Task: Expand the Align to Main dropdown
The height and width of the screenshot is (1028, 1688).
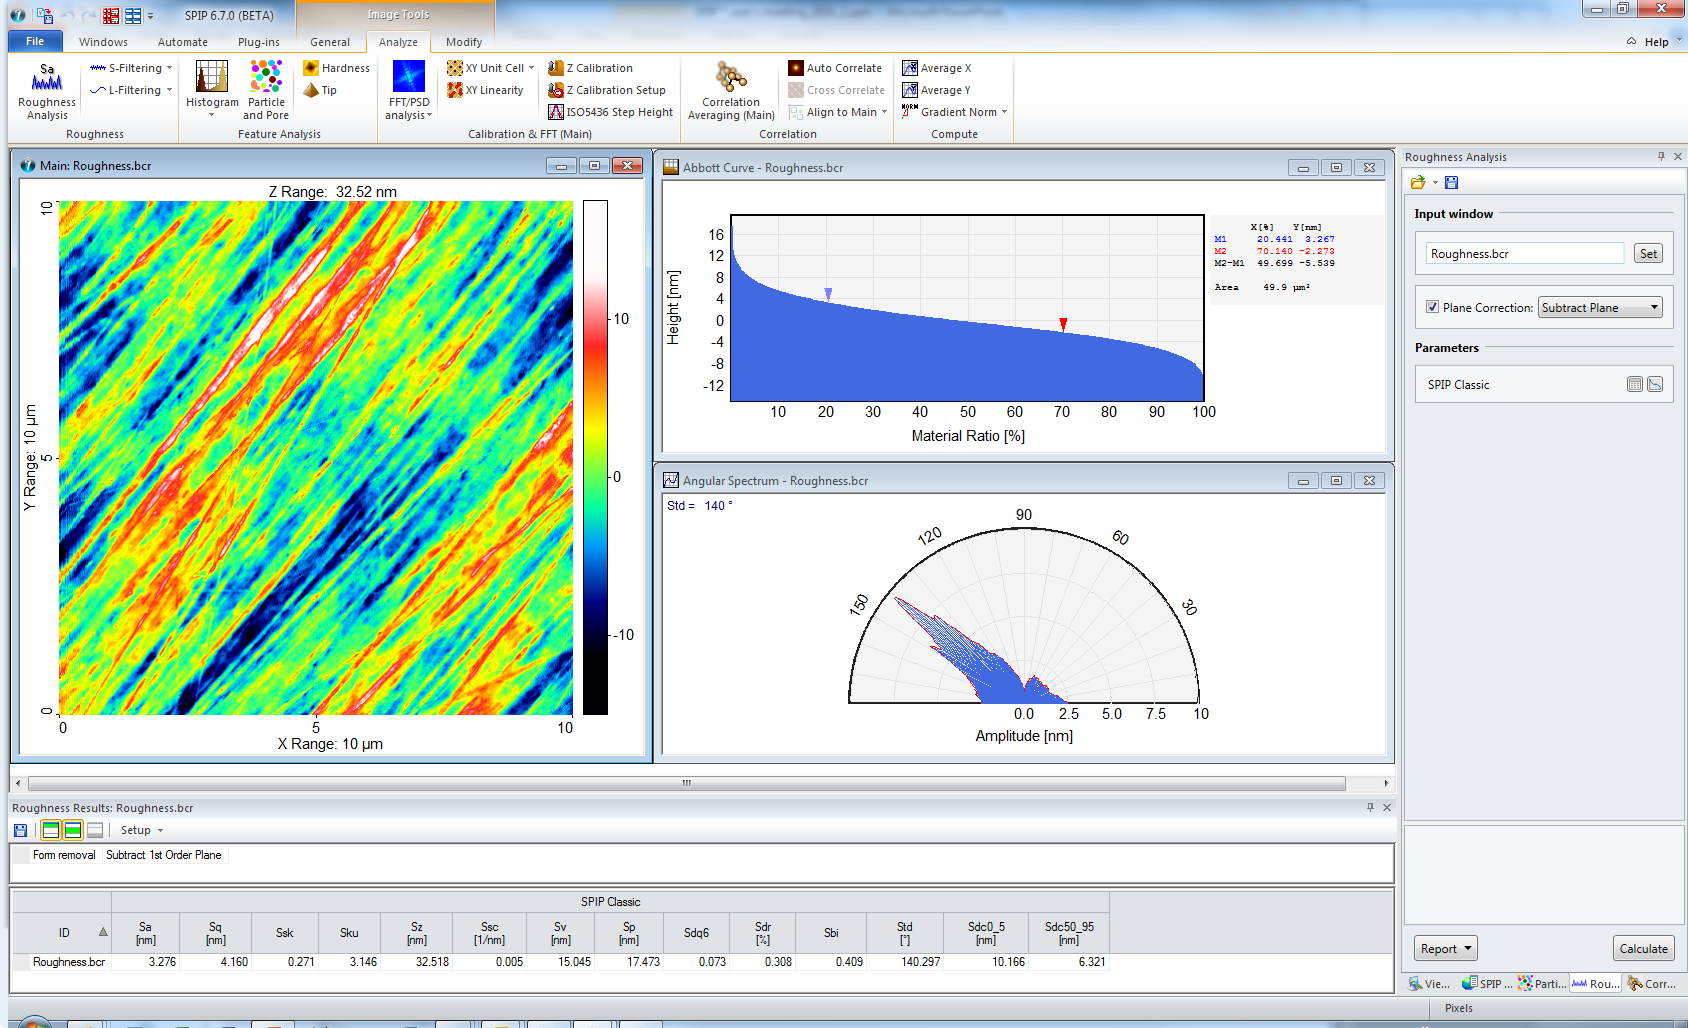Action: click(884, 112)
